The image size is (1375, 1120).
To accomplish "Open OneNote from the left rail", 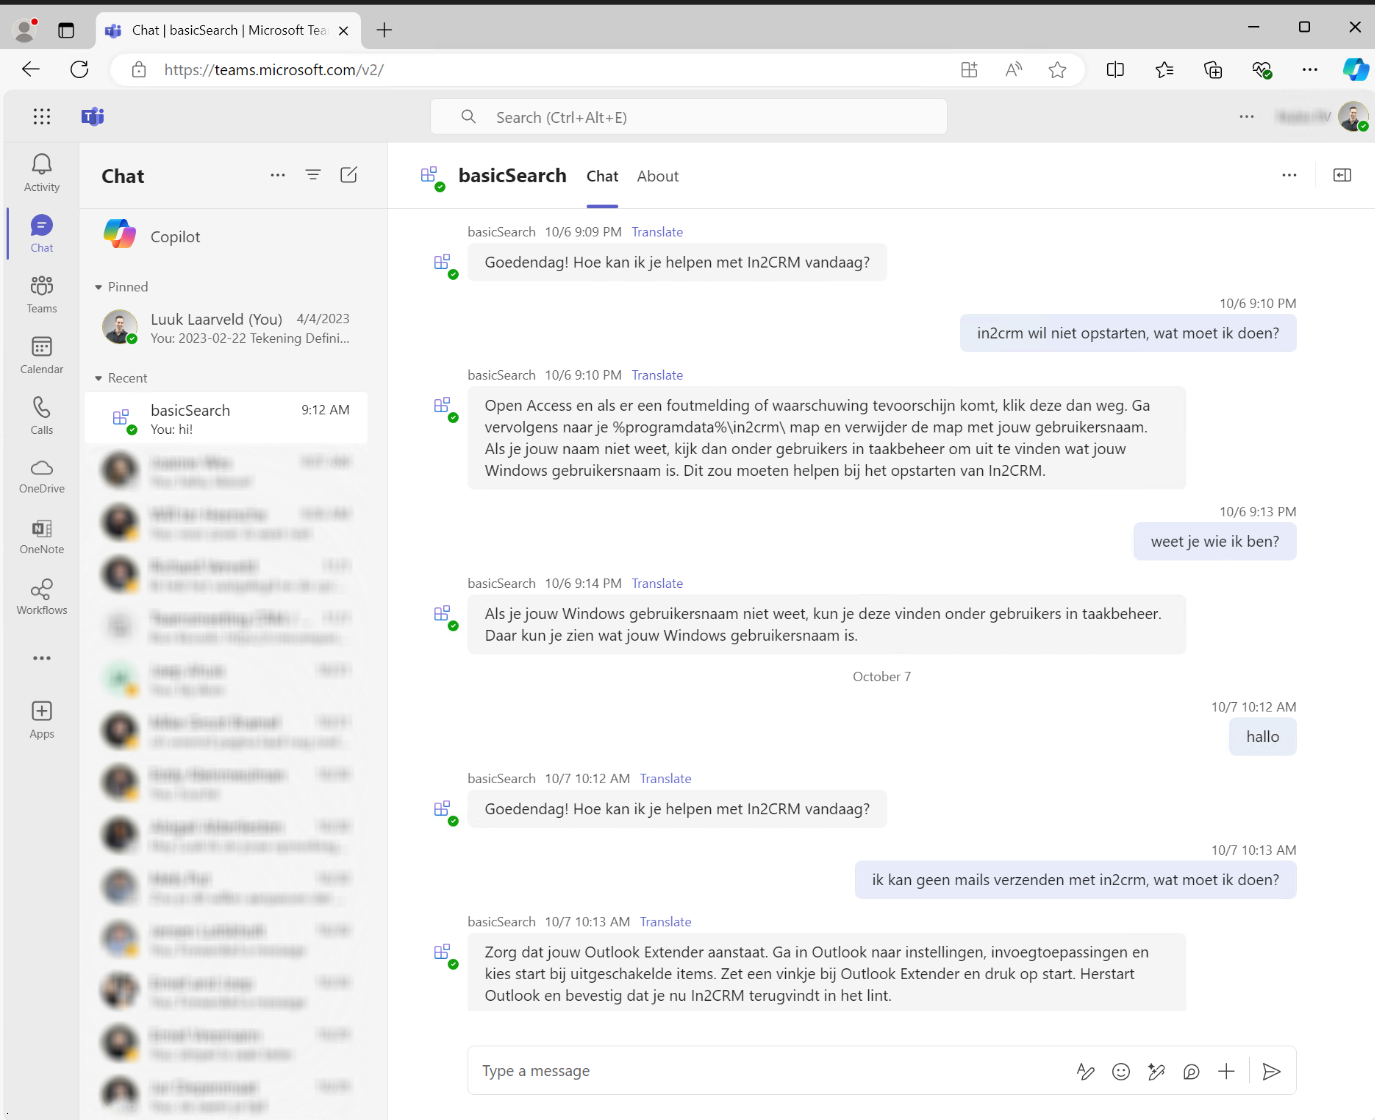I will [x=41, y=537].
